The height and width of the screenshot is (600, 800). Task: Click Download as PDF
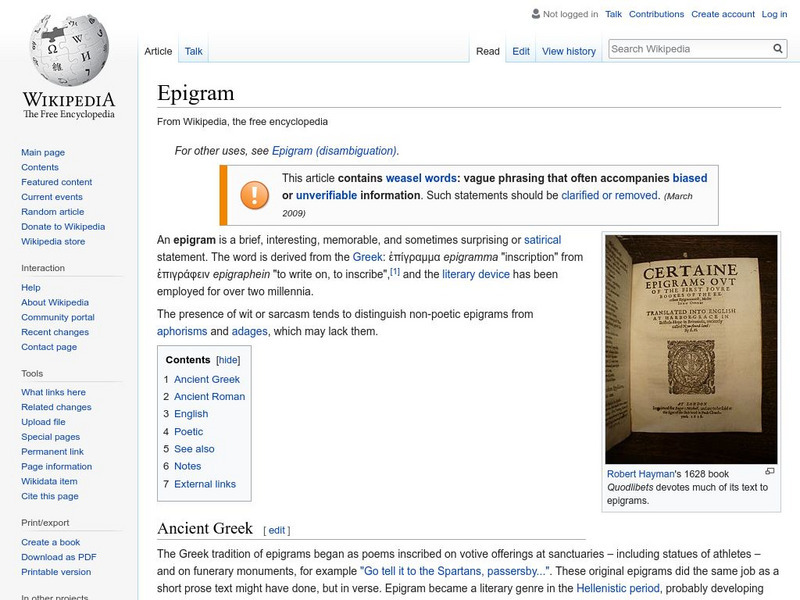(x=59, y=557)
